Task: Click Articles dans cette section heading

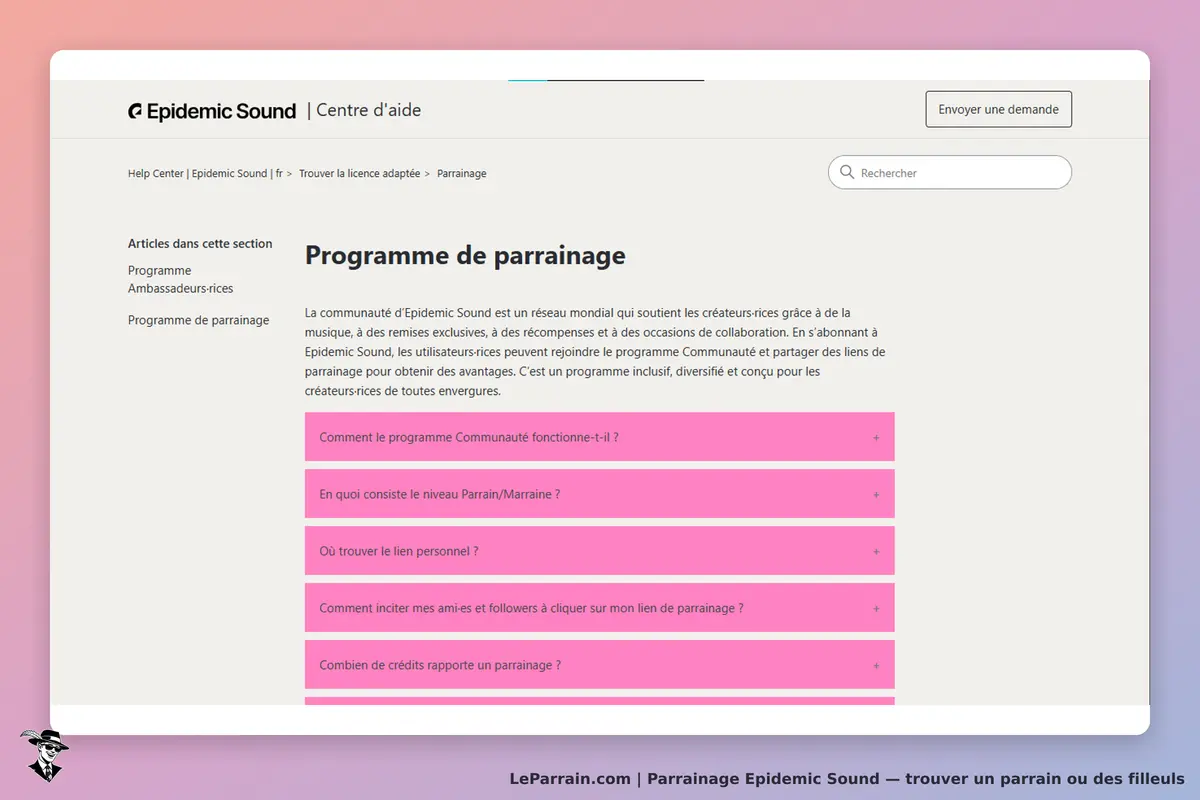Action: 200,243
